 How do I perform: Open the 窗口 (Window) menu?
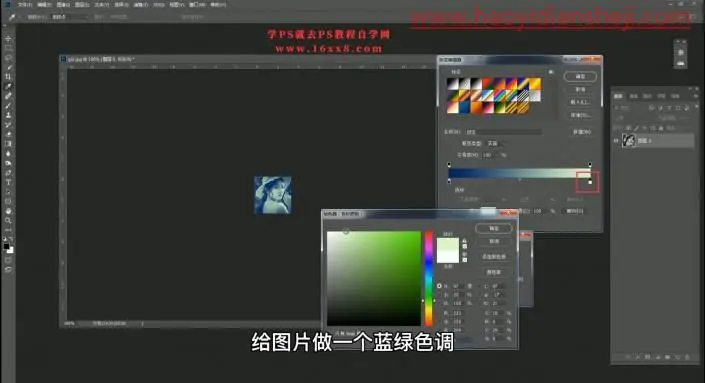[197, 4]
